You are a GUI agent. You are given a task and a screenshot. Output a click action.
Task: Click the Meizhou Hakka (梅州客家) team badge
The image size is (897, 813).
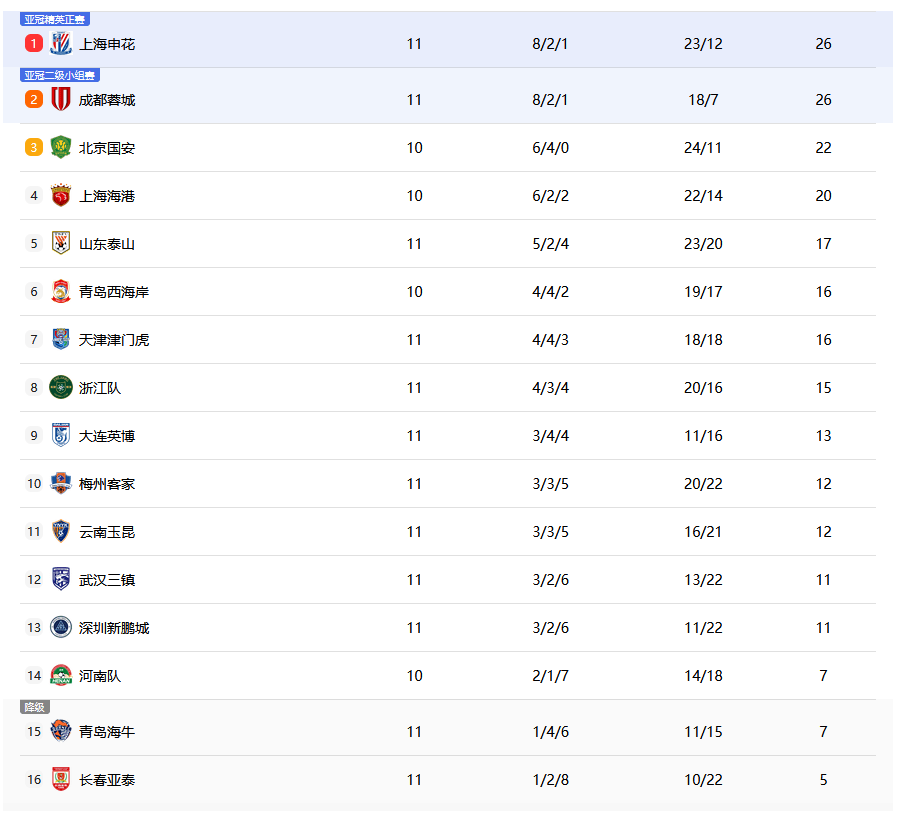(x=61, y=484)
